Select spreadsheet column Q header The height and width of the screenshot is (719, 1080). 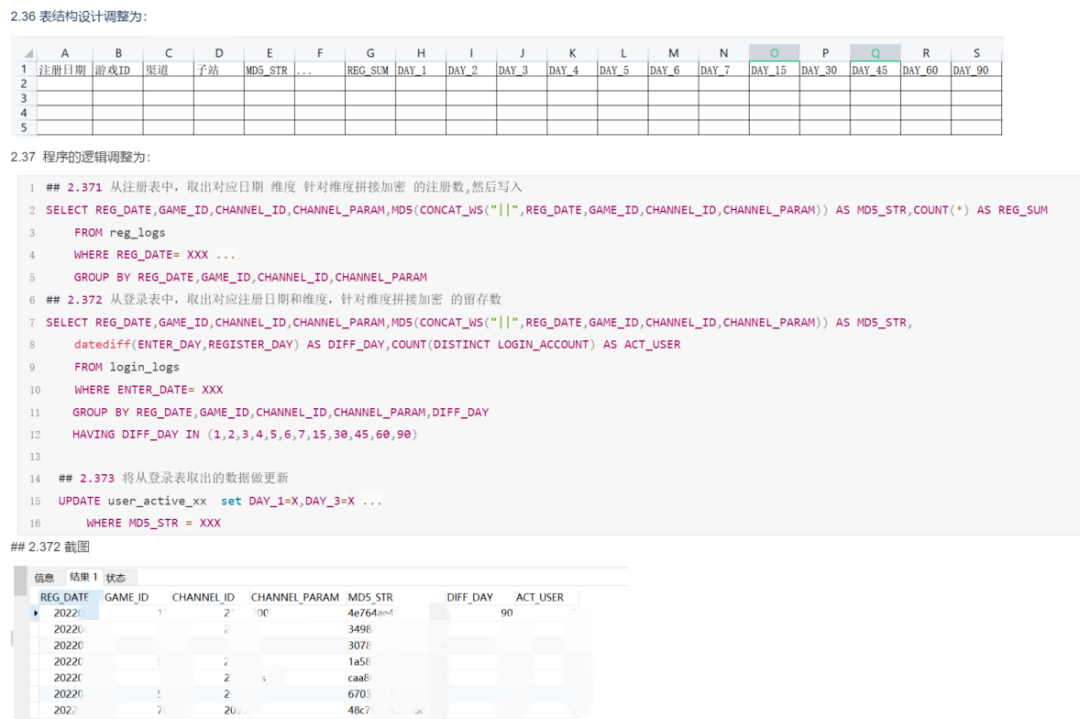click(875, 52)
